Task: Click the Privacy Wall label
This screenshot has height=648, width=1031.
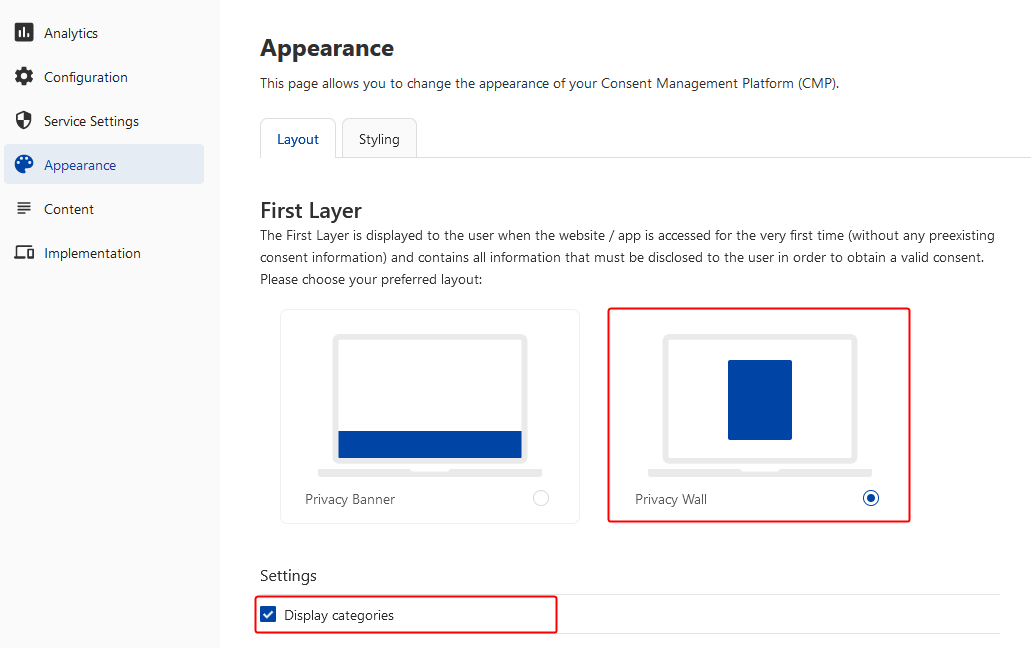Action: [671, 499]
